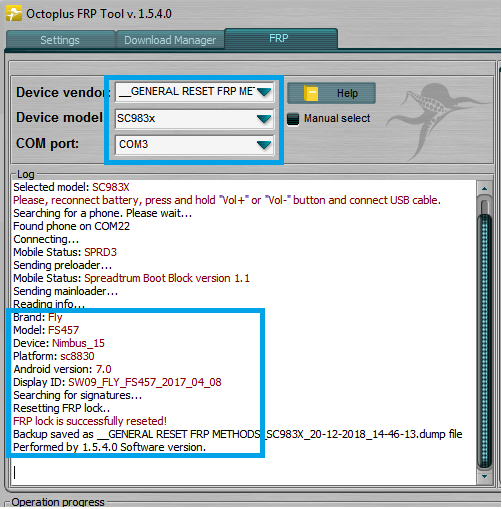The height and width of the screenshot is (509, 502).
Task: Click the 'Sending mainloader...' log line
Action: point(65,291)
